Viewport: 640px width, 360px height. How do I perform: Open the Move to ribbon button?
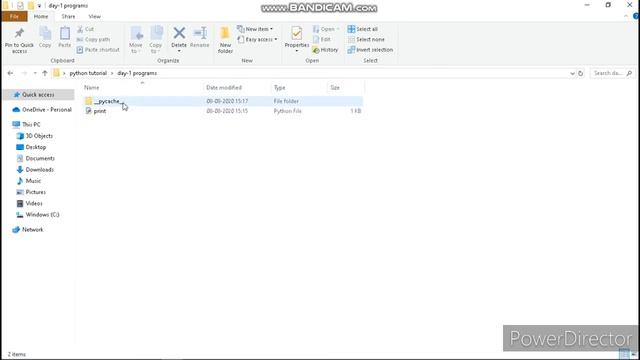[x=136, y=40]
